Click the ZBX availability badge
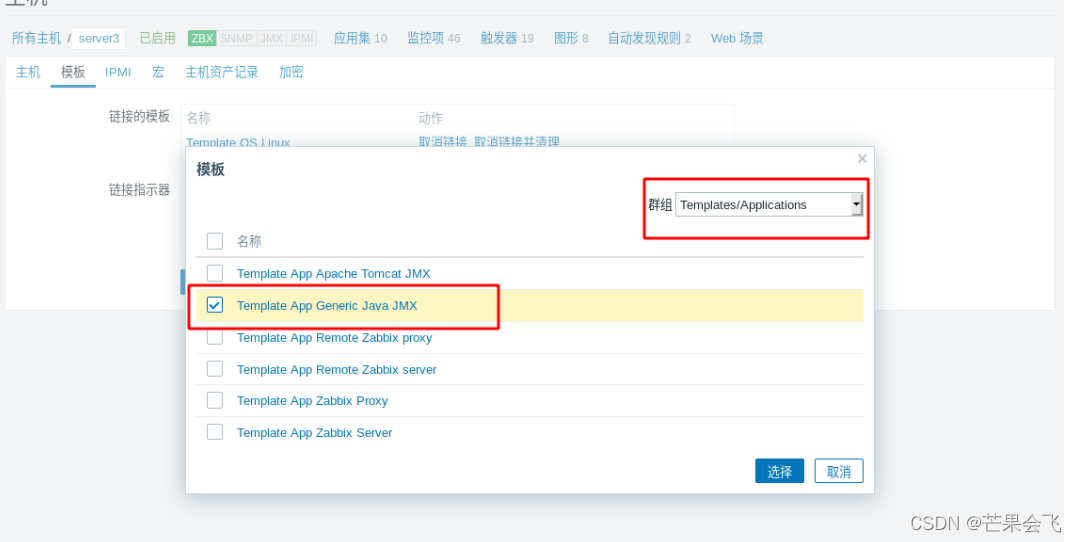 pyautogui.click(x=202, y=38)
